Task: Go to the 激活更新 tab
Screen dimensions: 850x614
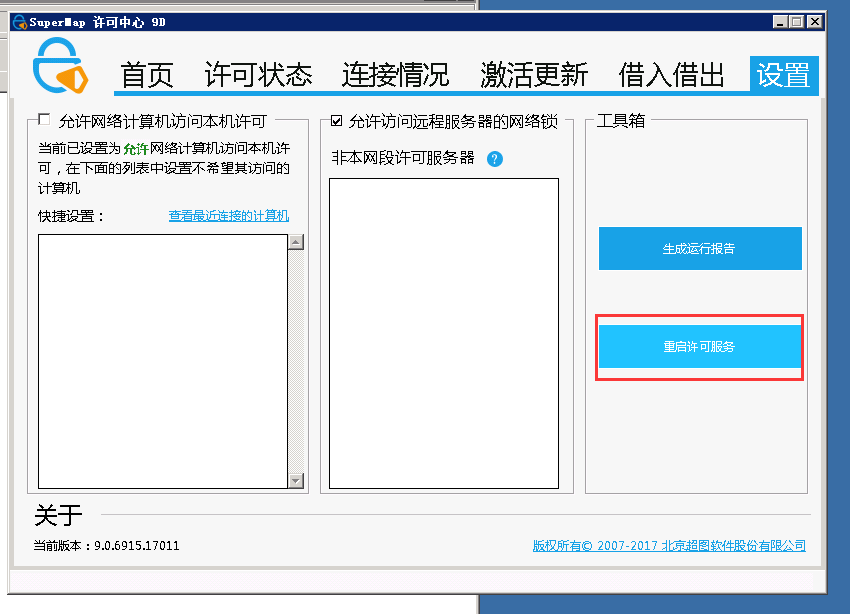Action: (x=534, y=75)
